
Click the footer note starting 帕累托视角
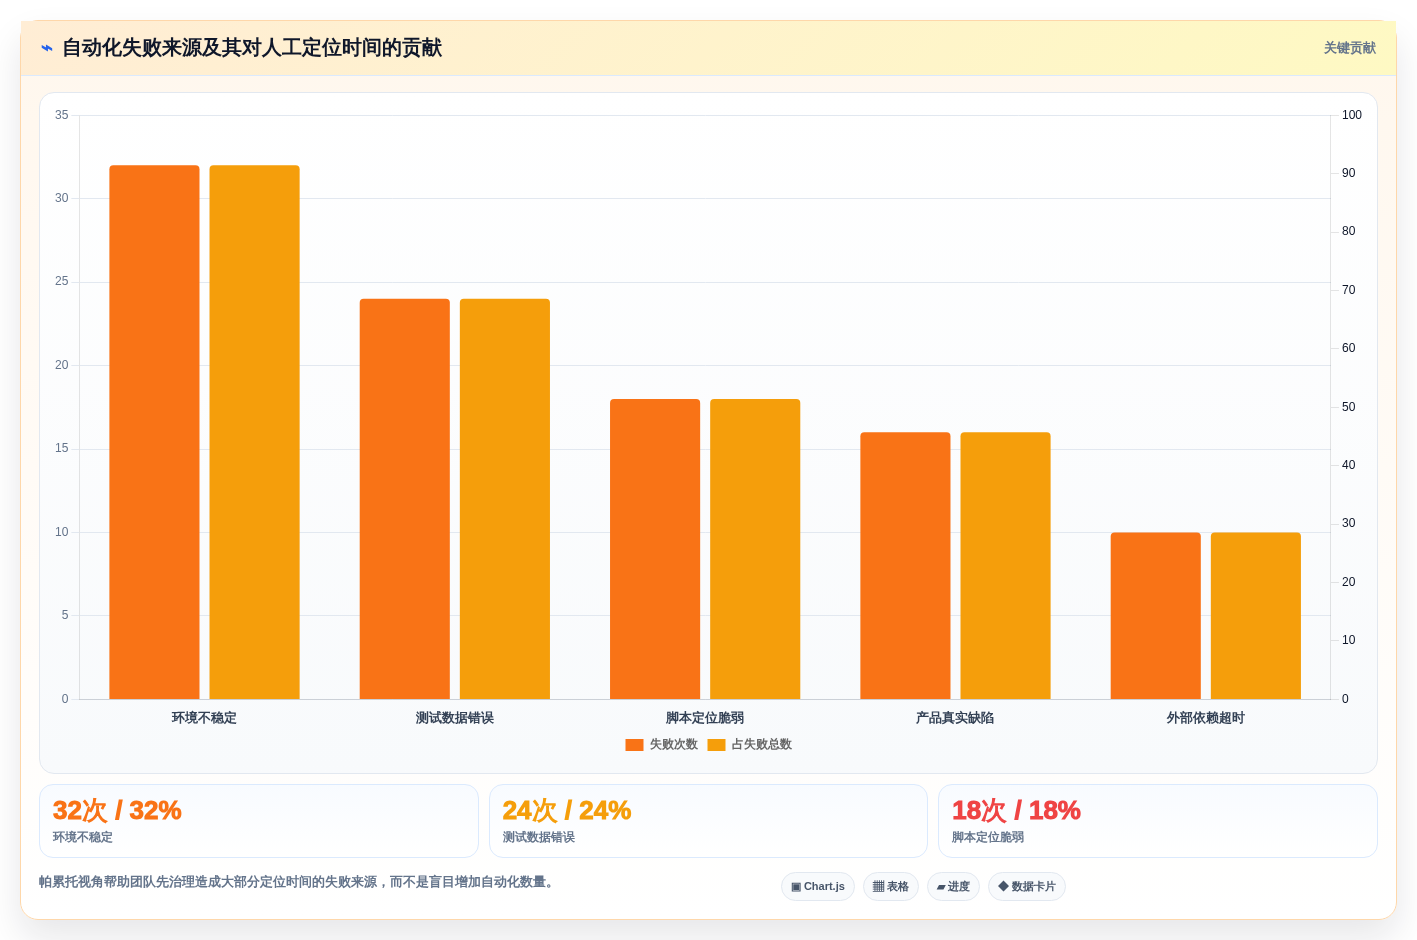coord(298,882)
